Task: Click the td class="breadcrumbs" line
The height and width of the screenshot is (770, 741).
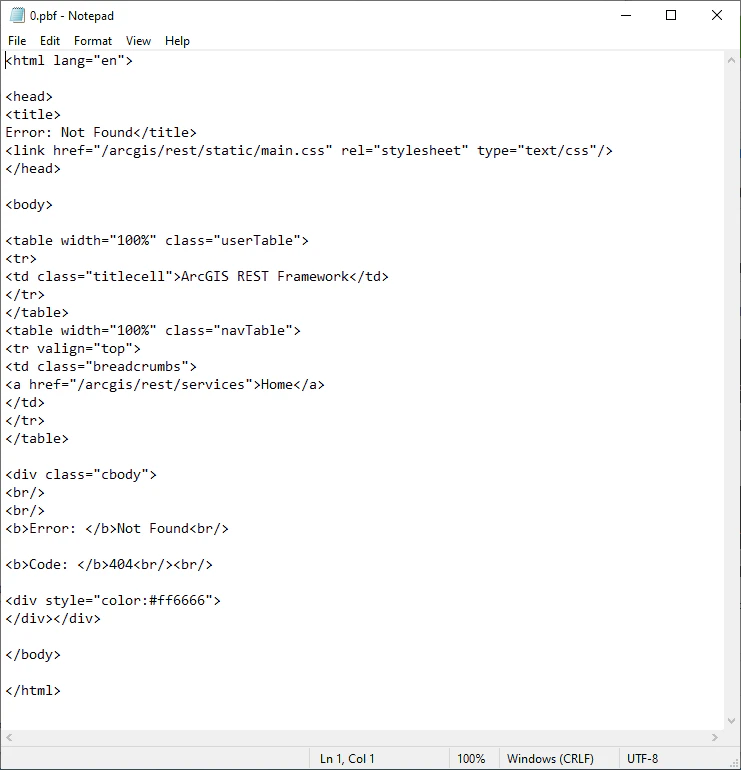Action: (x=101, y=366)
